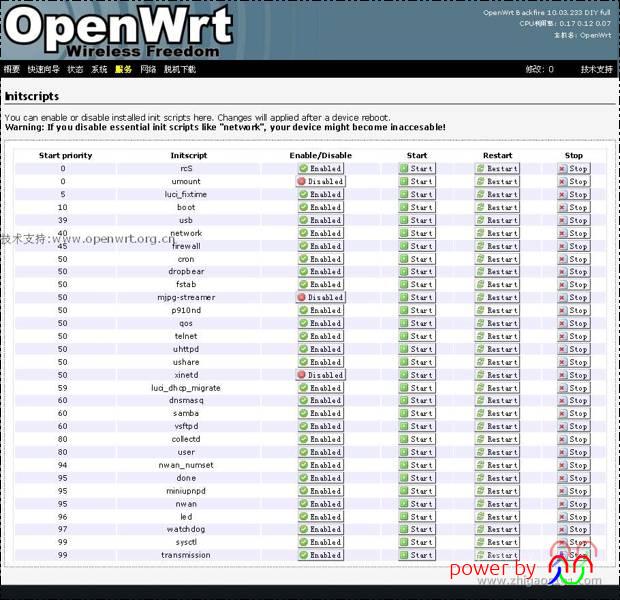Screen dimensions: 620x600
Task: Restart the qos service
Action: tap(497, 324)
